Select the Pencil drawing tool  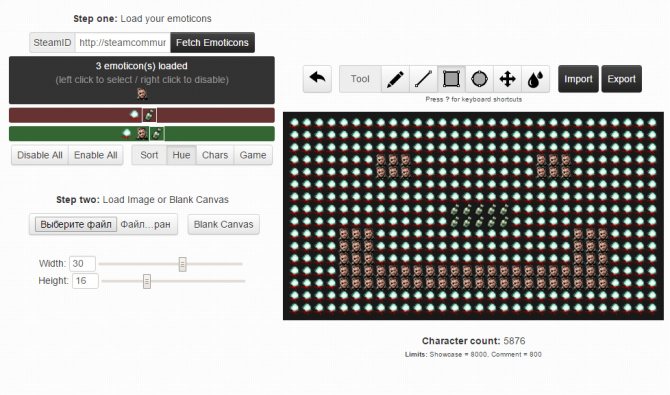pyautogui.click(x=395, y=79)
